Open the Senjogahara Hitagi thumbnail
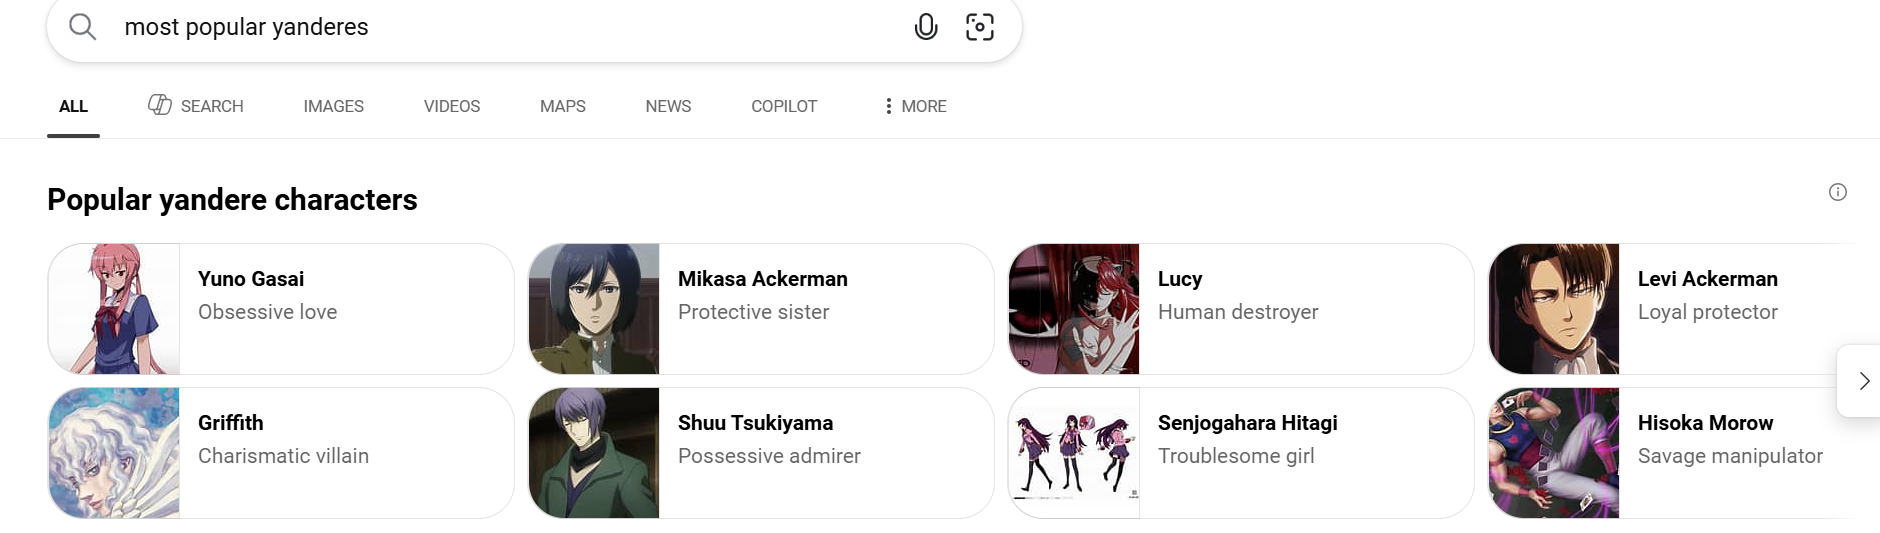 (x=1074, y=453)
